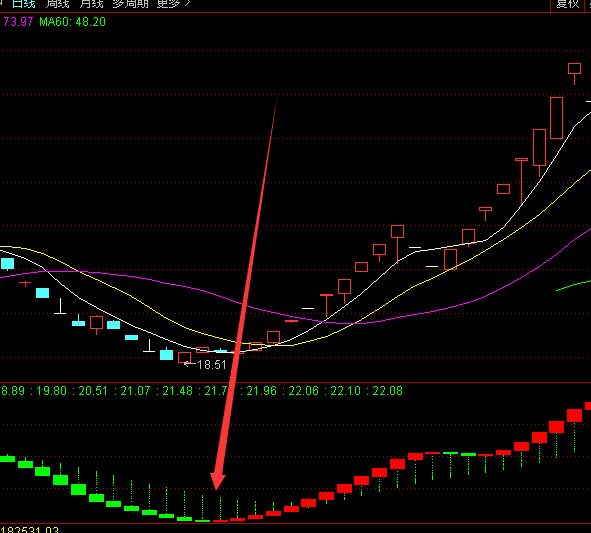Select the largest green block in lower indicator
591x533 pixels.
78,489
